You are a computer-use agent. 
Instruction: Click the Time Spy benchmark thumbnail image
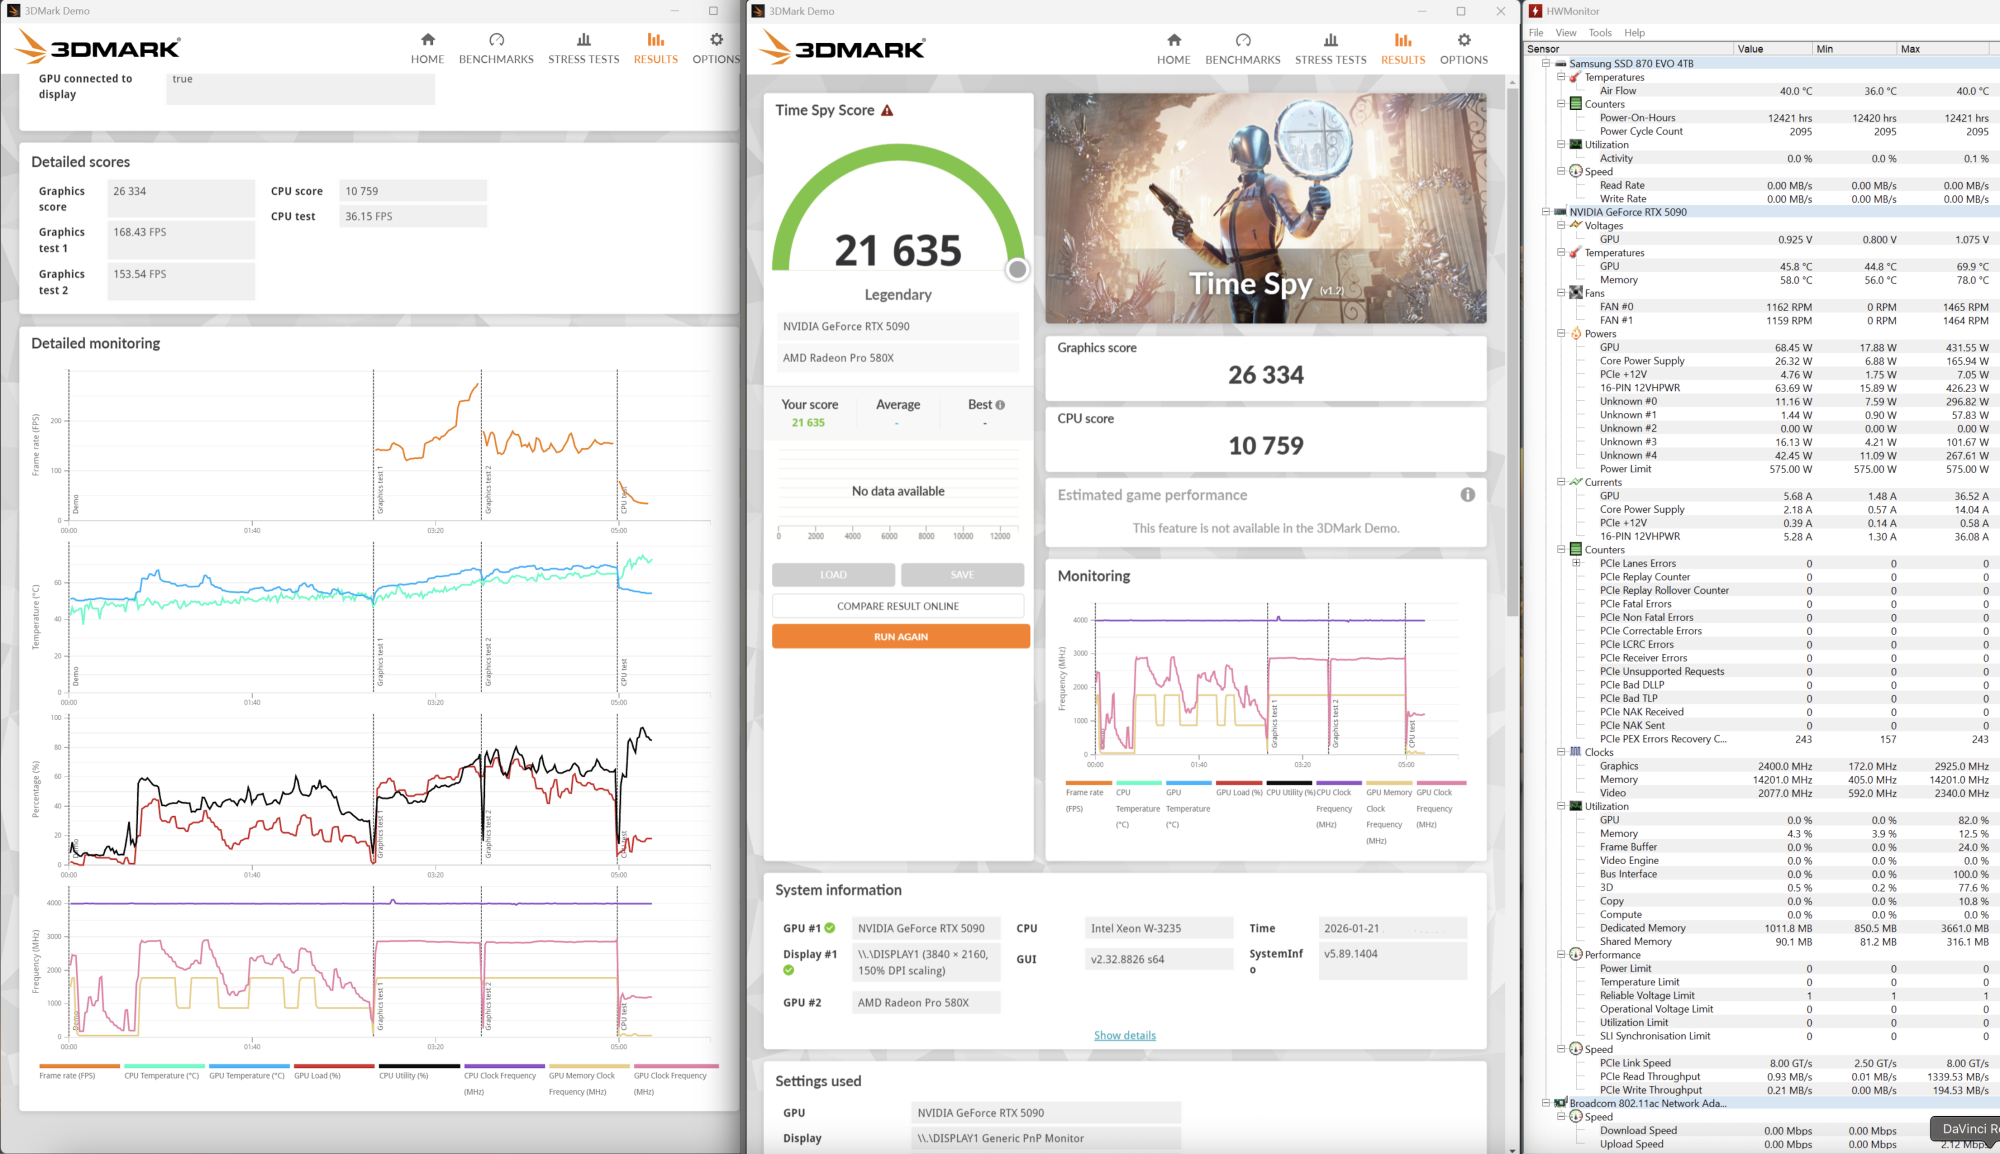[1265, 208]
